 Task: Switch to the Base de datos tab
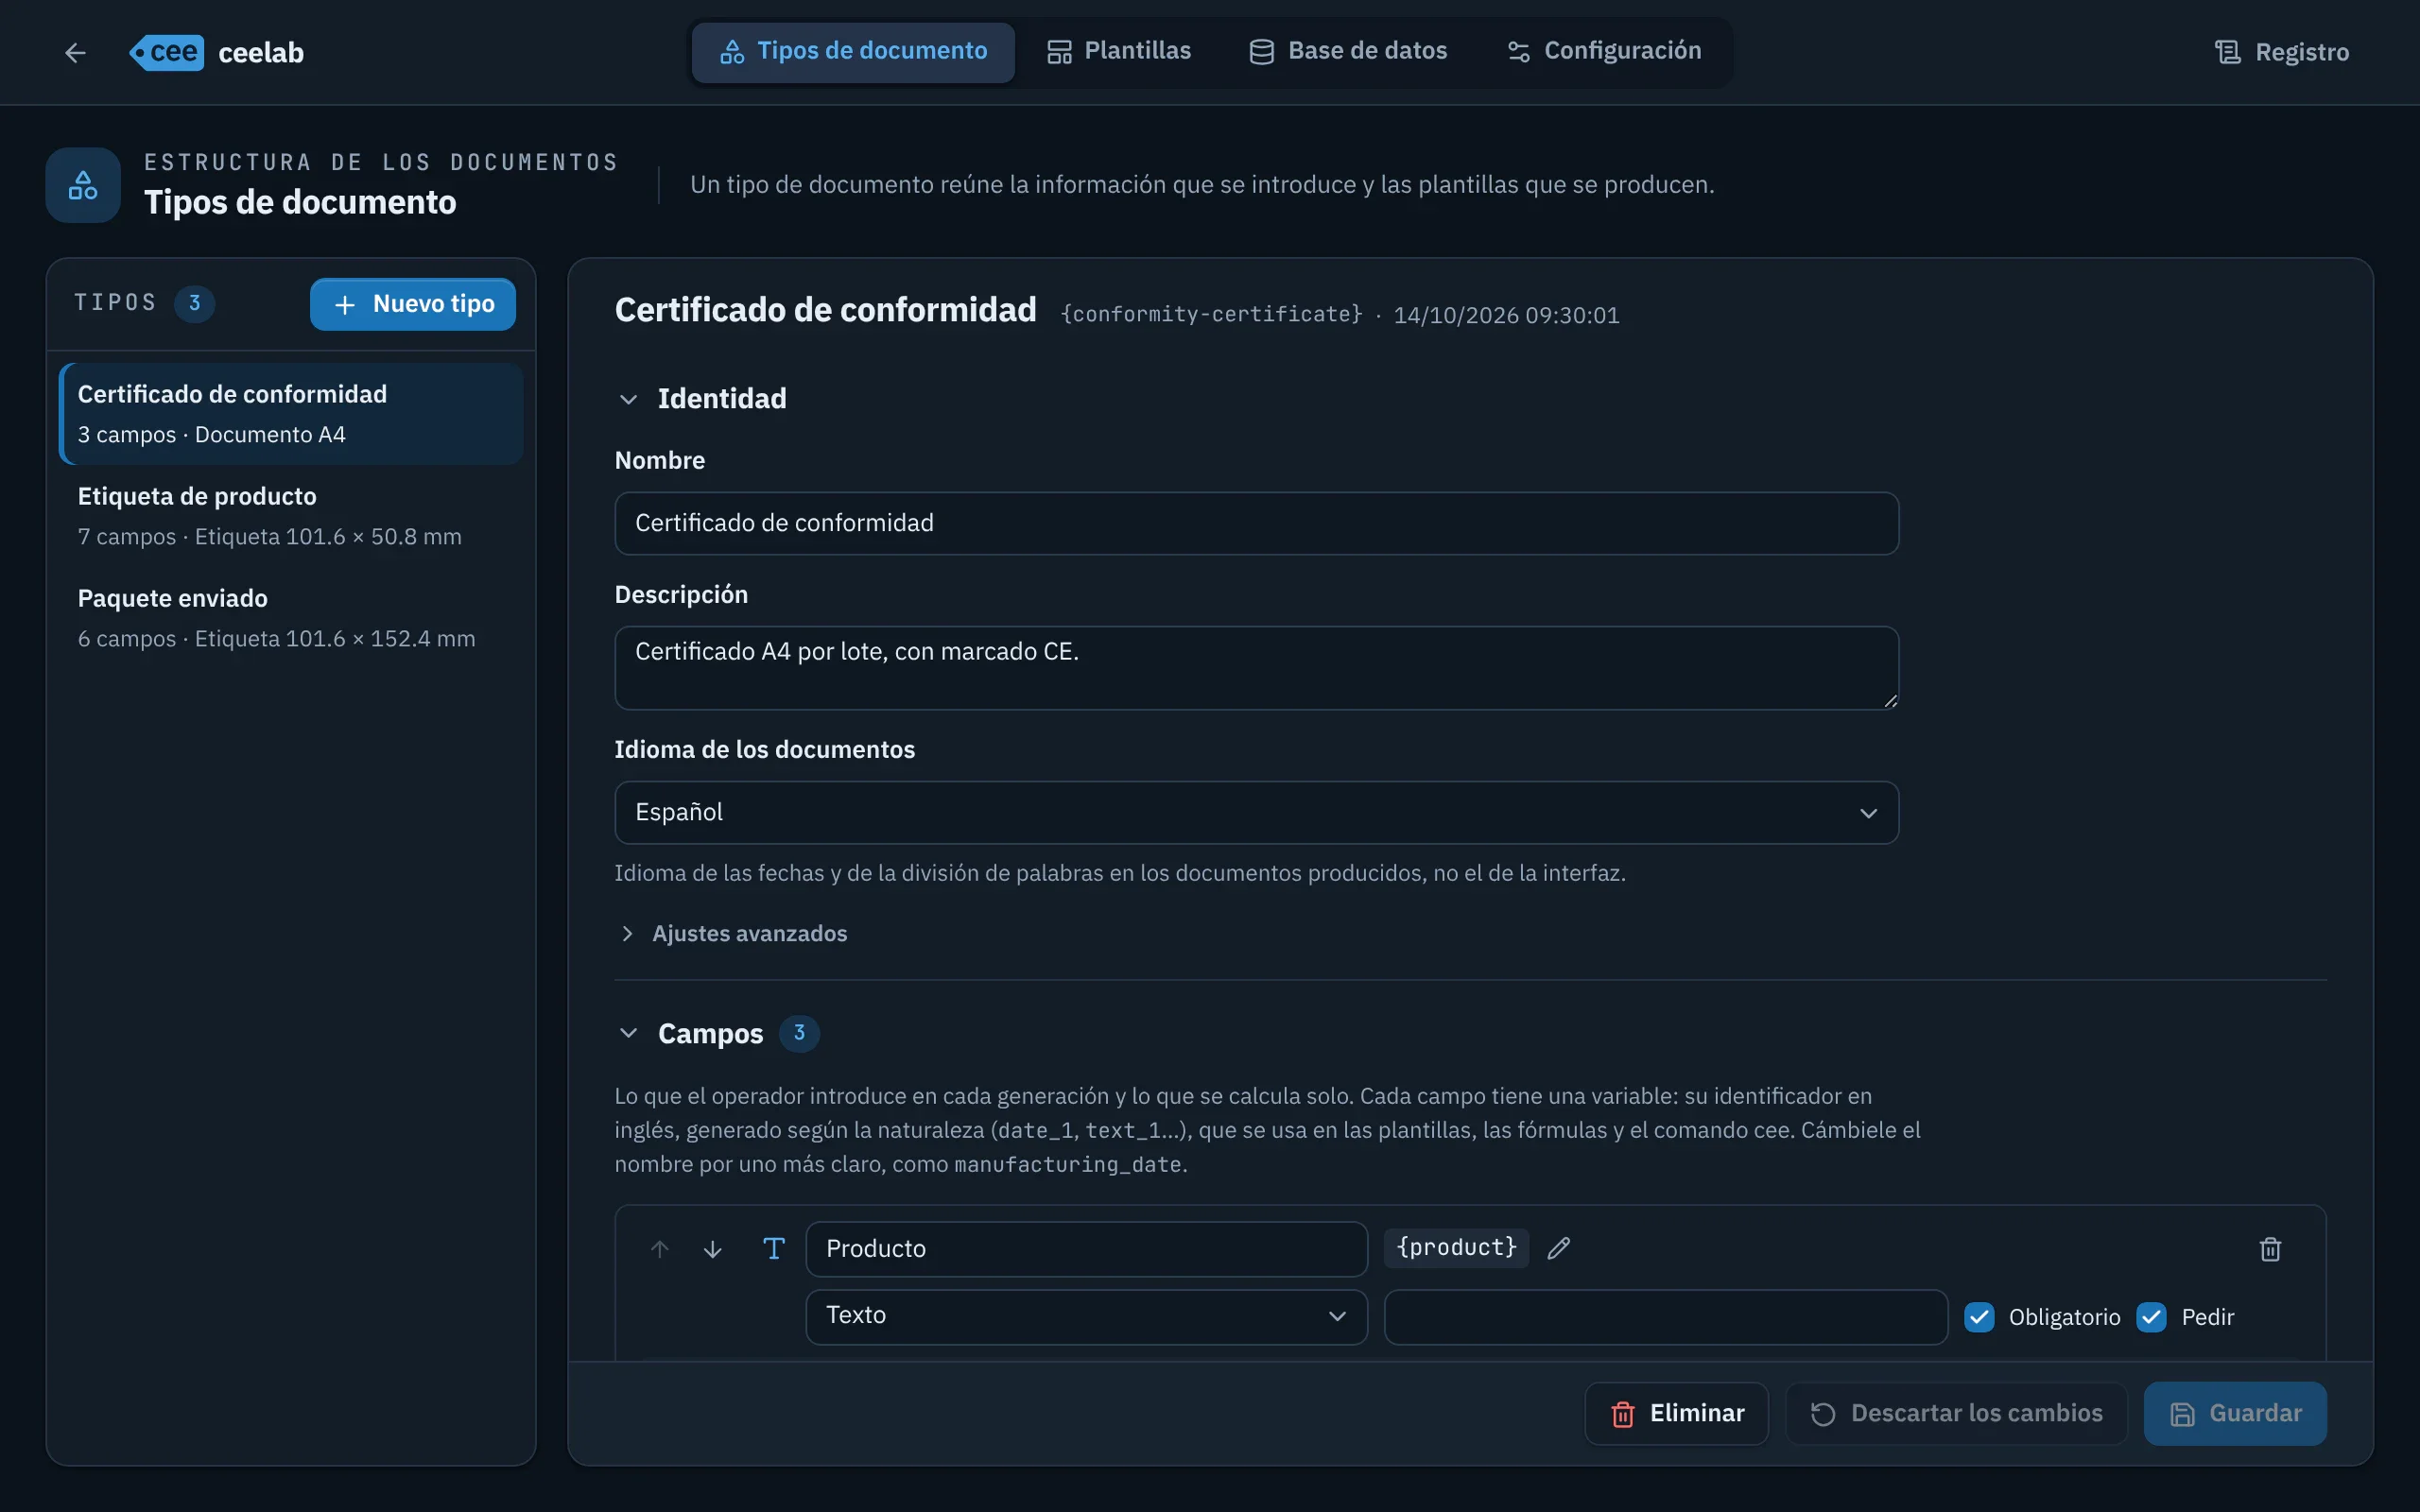point(1348,51)
